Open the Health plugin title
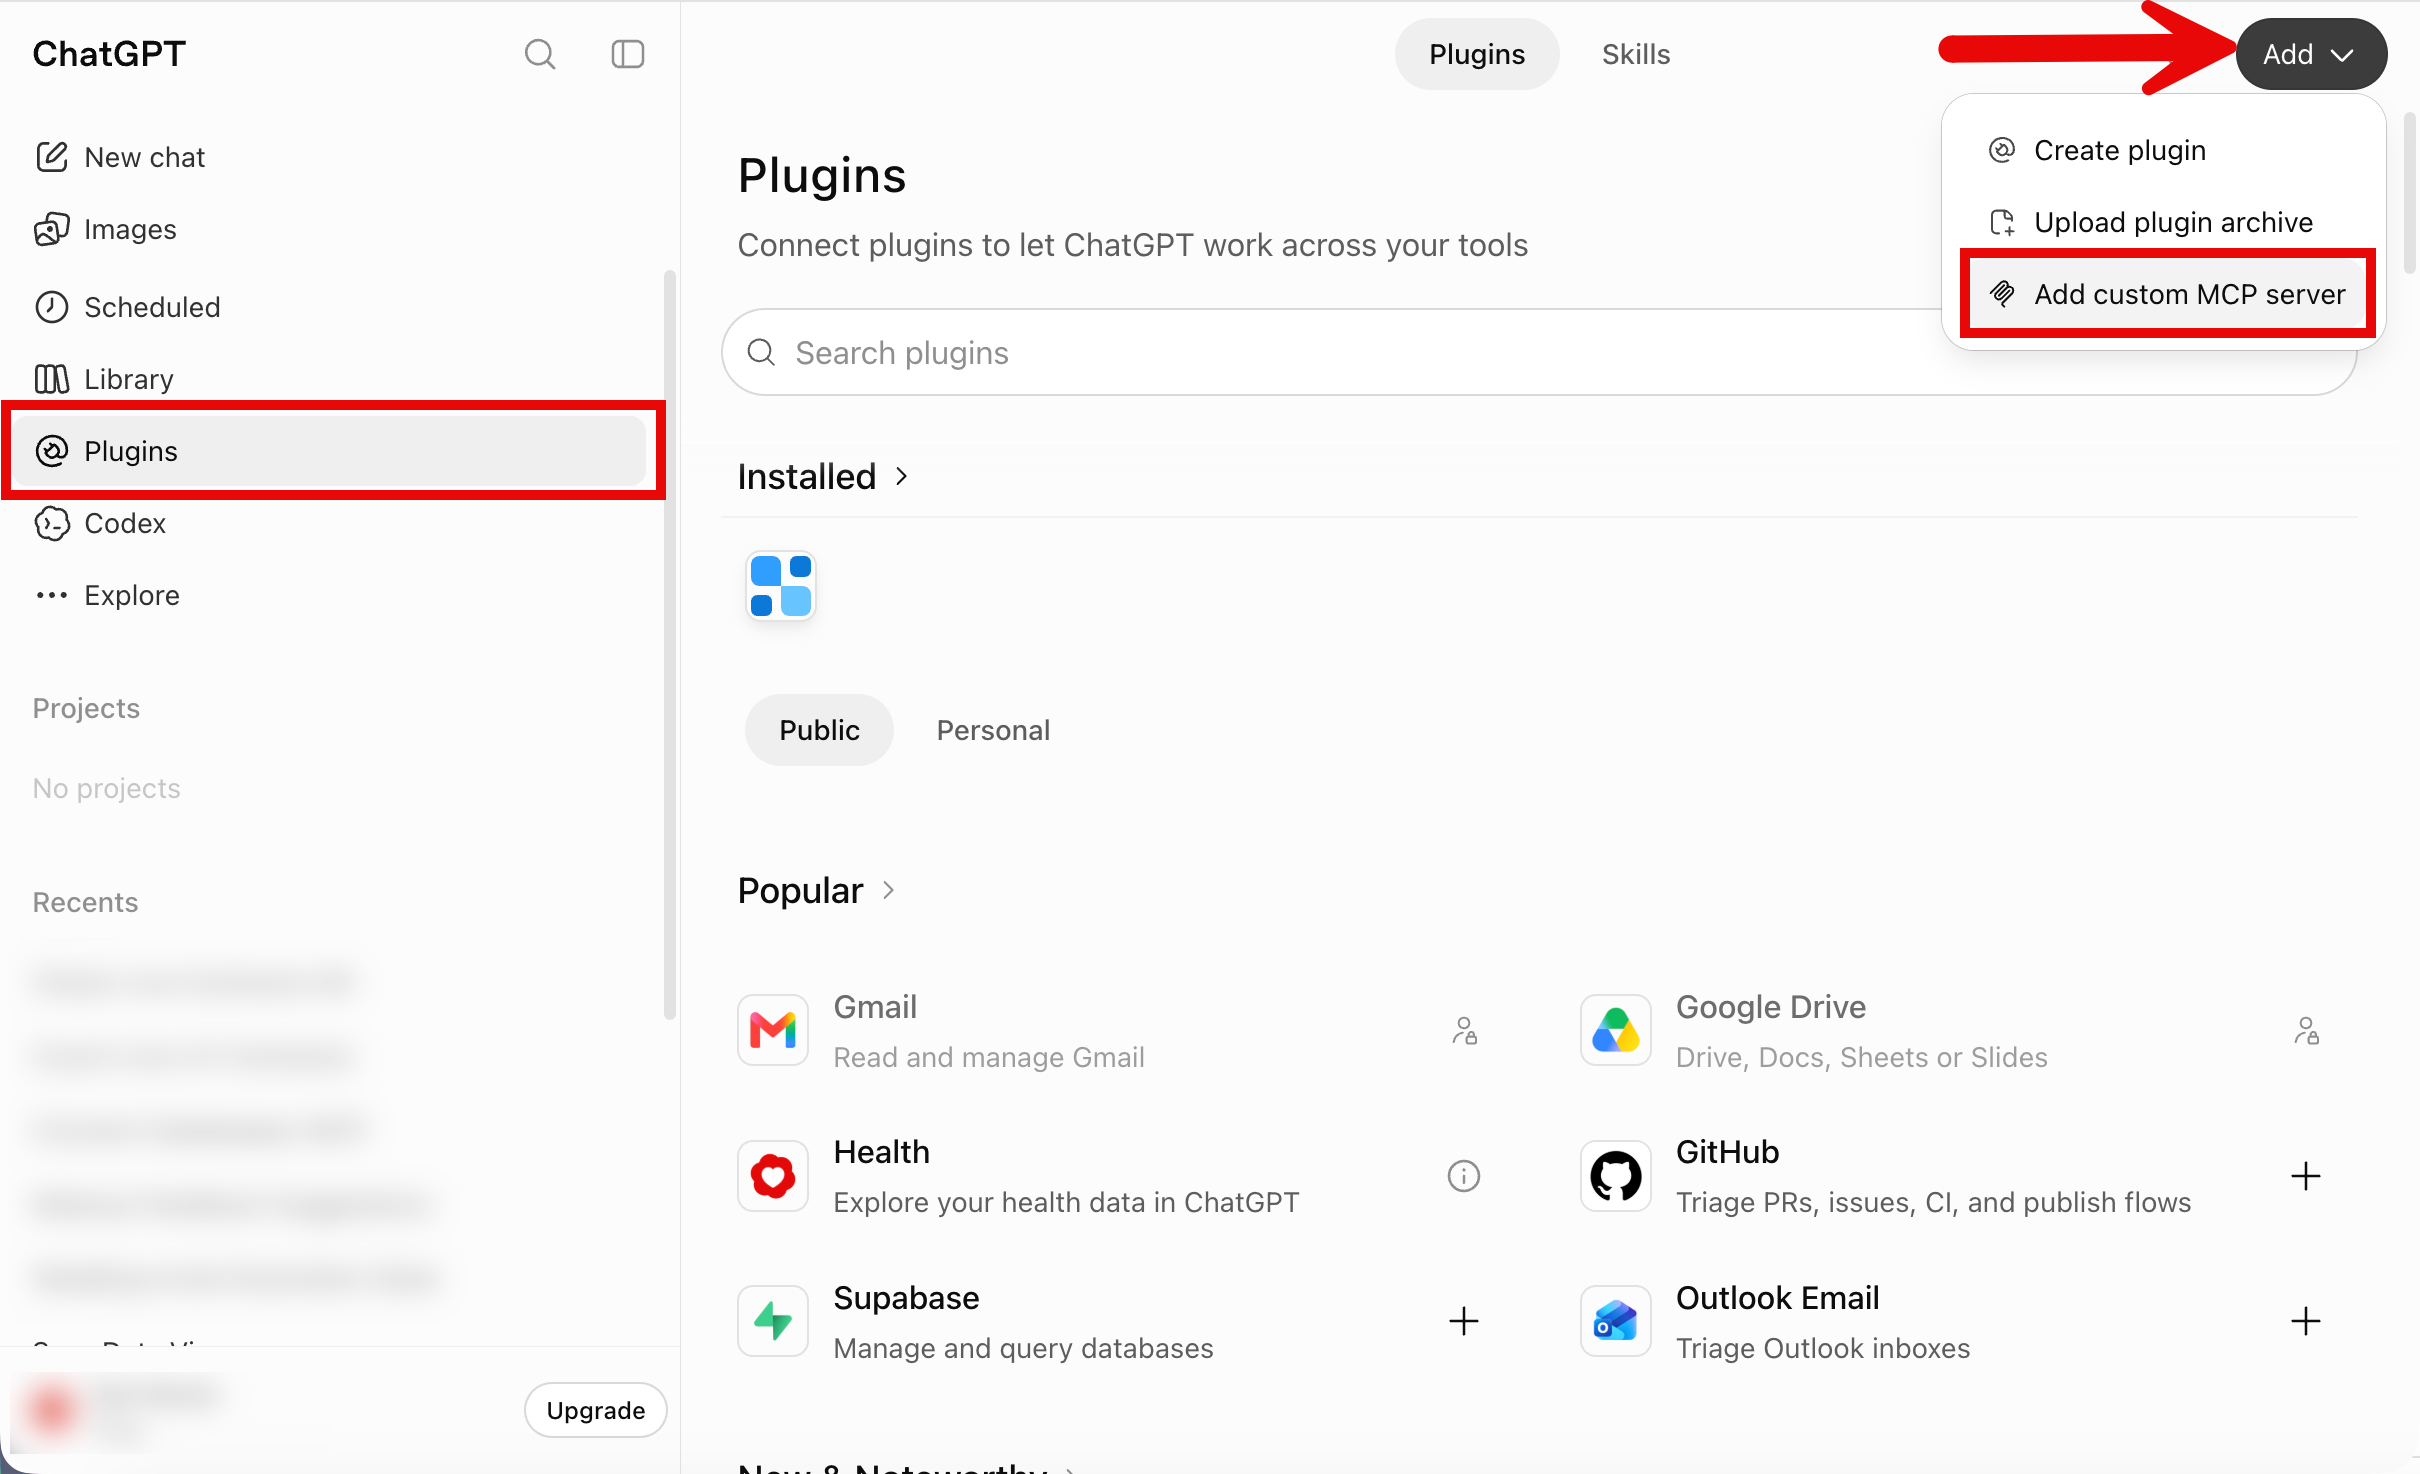Viewport: 2420px width, 1474px height. tap(882, 1152)
